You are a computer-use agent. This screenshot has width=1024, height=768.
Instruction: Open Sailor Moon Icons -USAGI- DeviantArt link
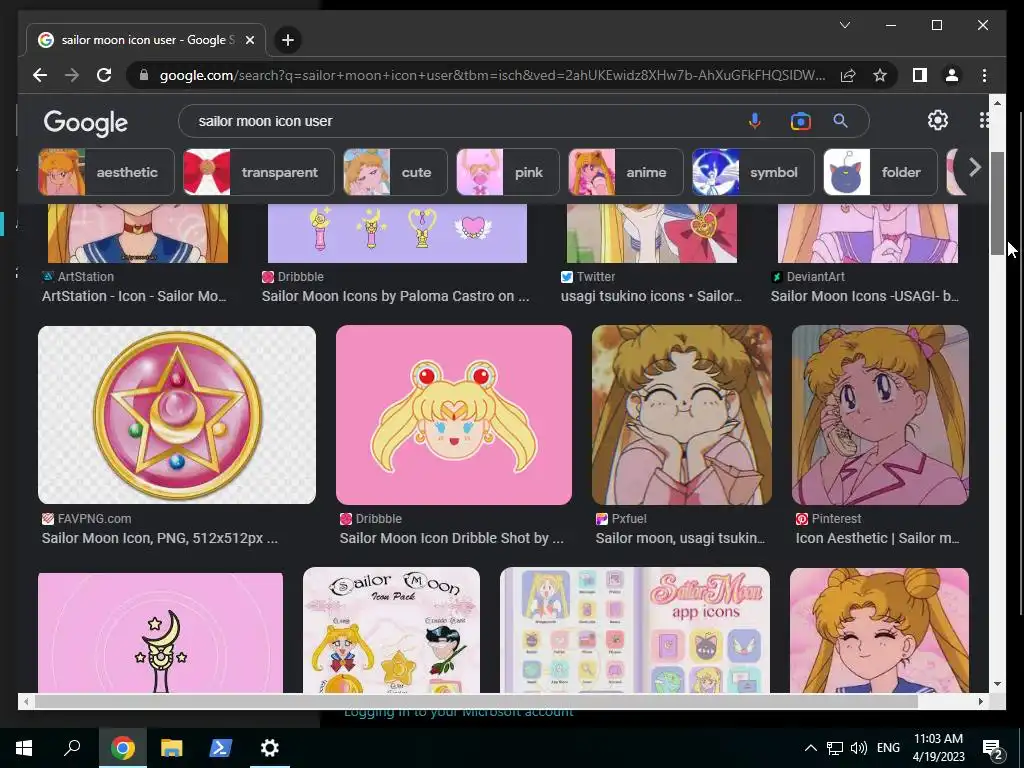(x=865, y=296)
